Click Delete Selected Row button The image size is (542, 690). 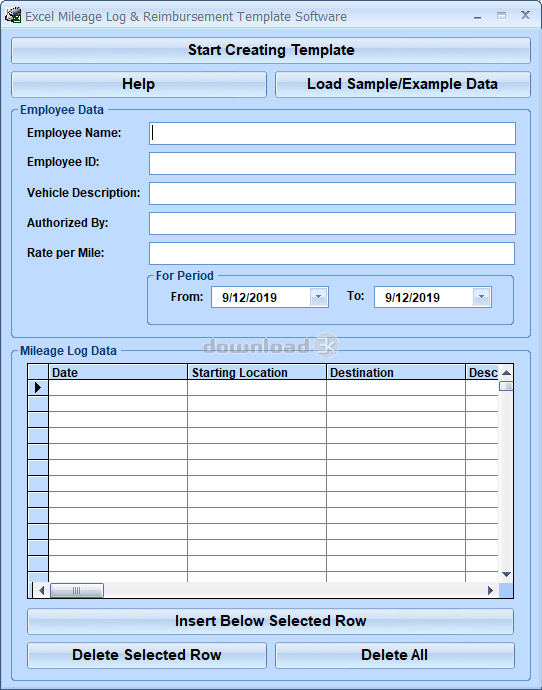click(x=147, y=655)
